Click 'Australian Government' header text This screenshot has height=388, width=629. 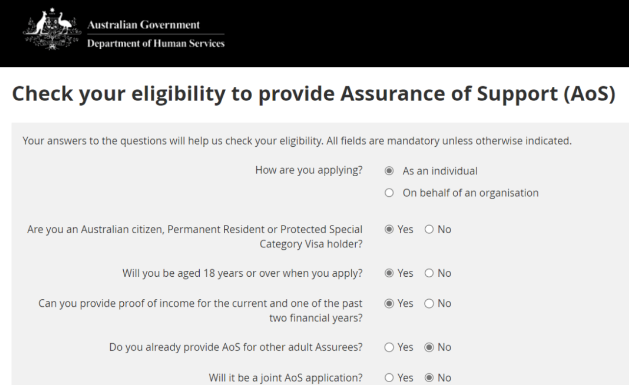tap(144, 25)
